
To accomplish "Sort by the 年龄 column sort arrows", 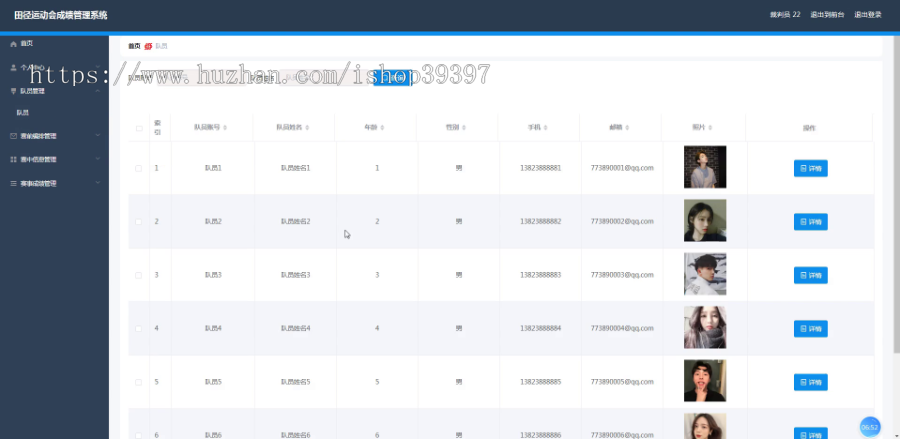I will point(382,127).
